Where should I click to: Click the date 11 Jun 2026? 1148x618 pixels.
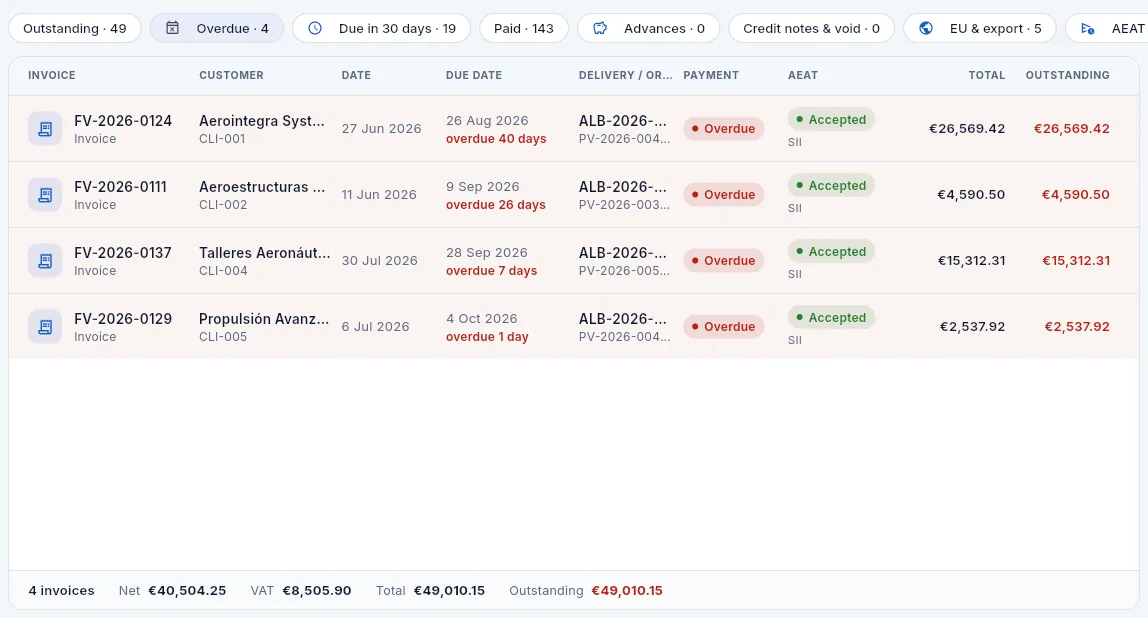379,195
